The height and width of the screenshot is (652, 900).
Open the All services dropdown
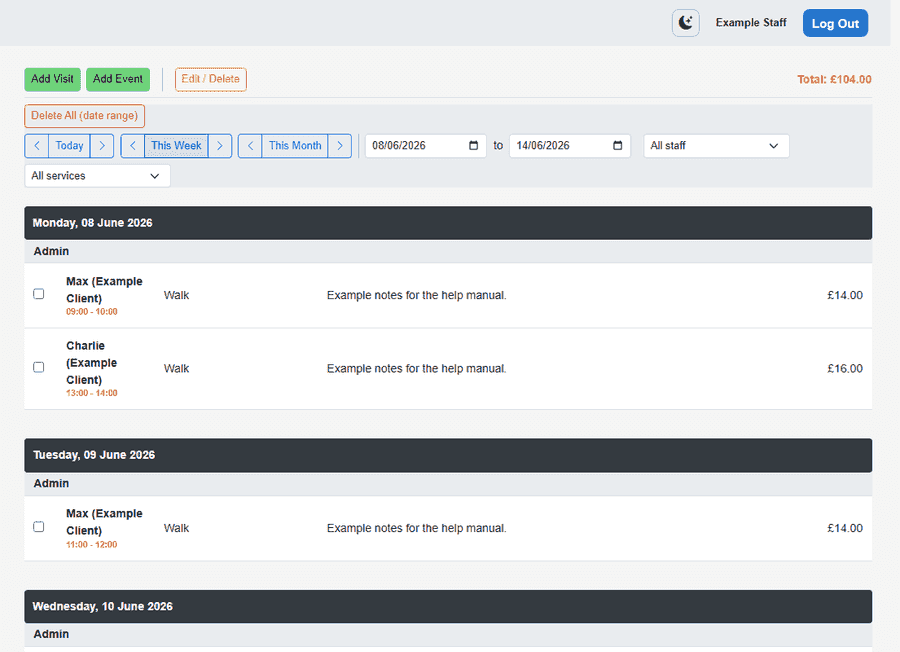point(97,176)
